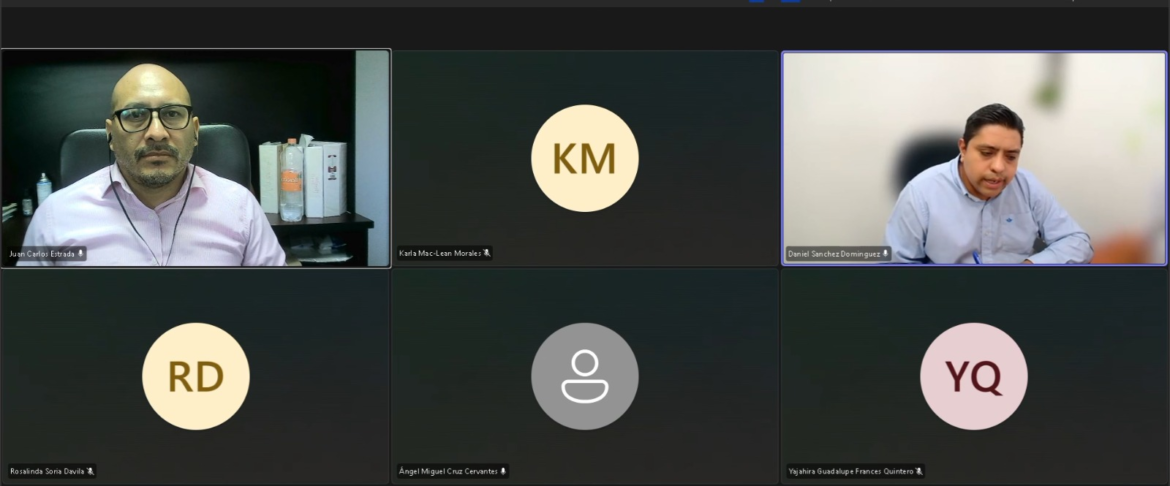The height and width of the screenshot is (486, 1170).
Task: Click Juan Carlos Estrada's microphone icon
Action: [81, 254]
